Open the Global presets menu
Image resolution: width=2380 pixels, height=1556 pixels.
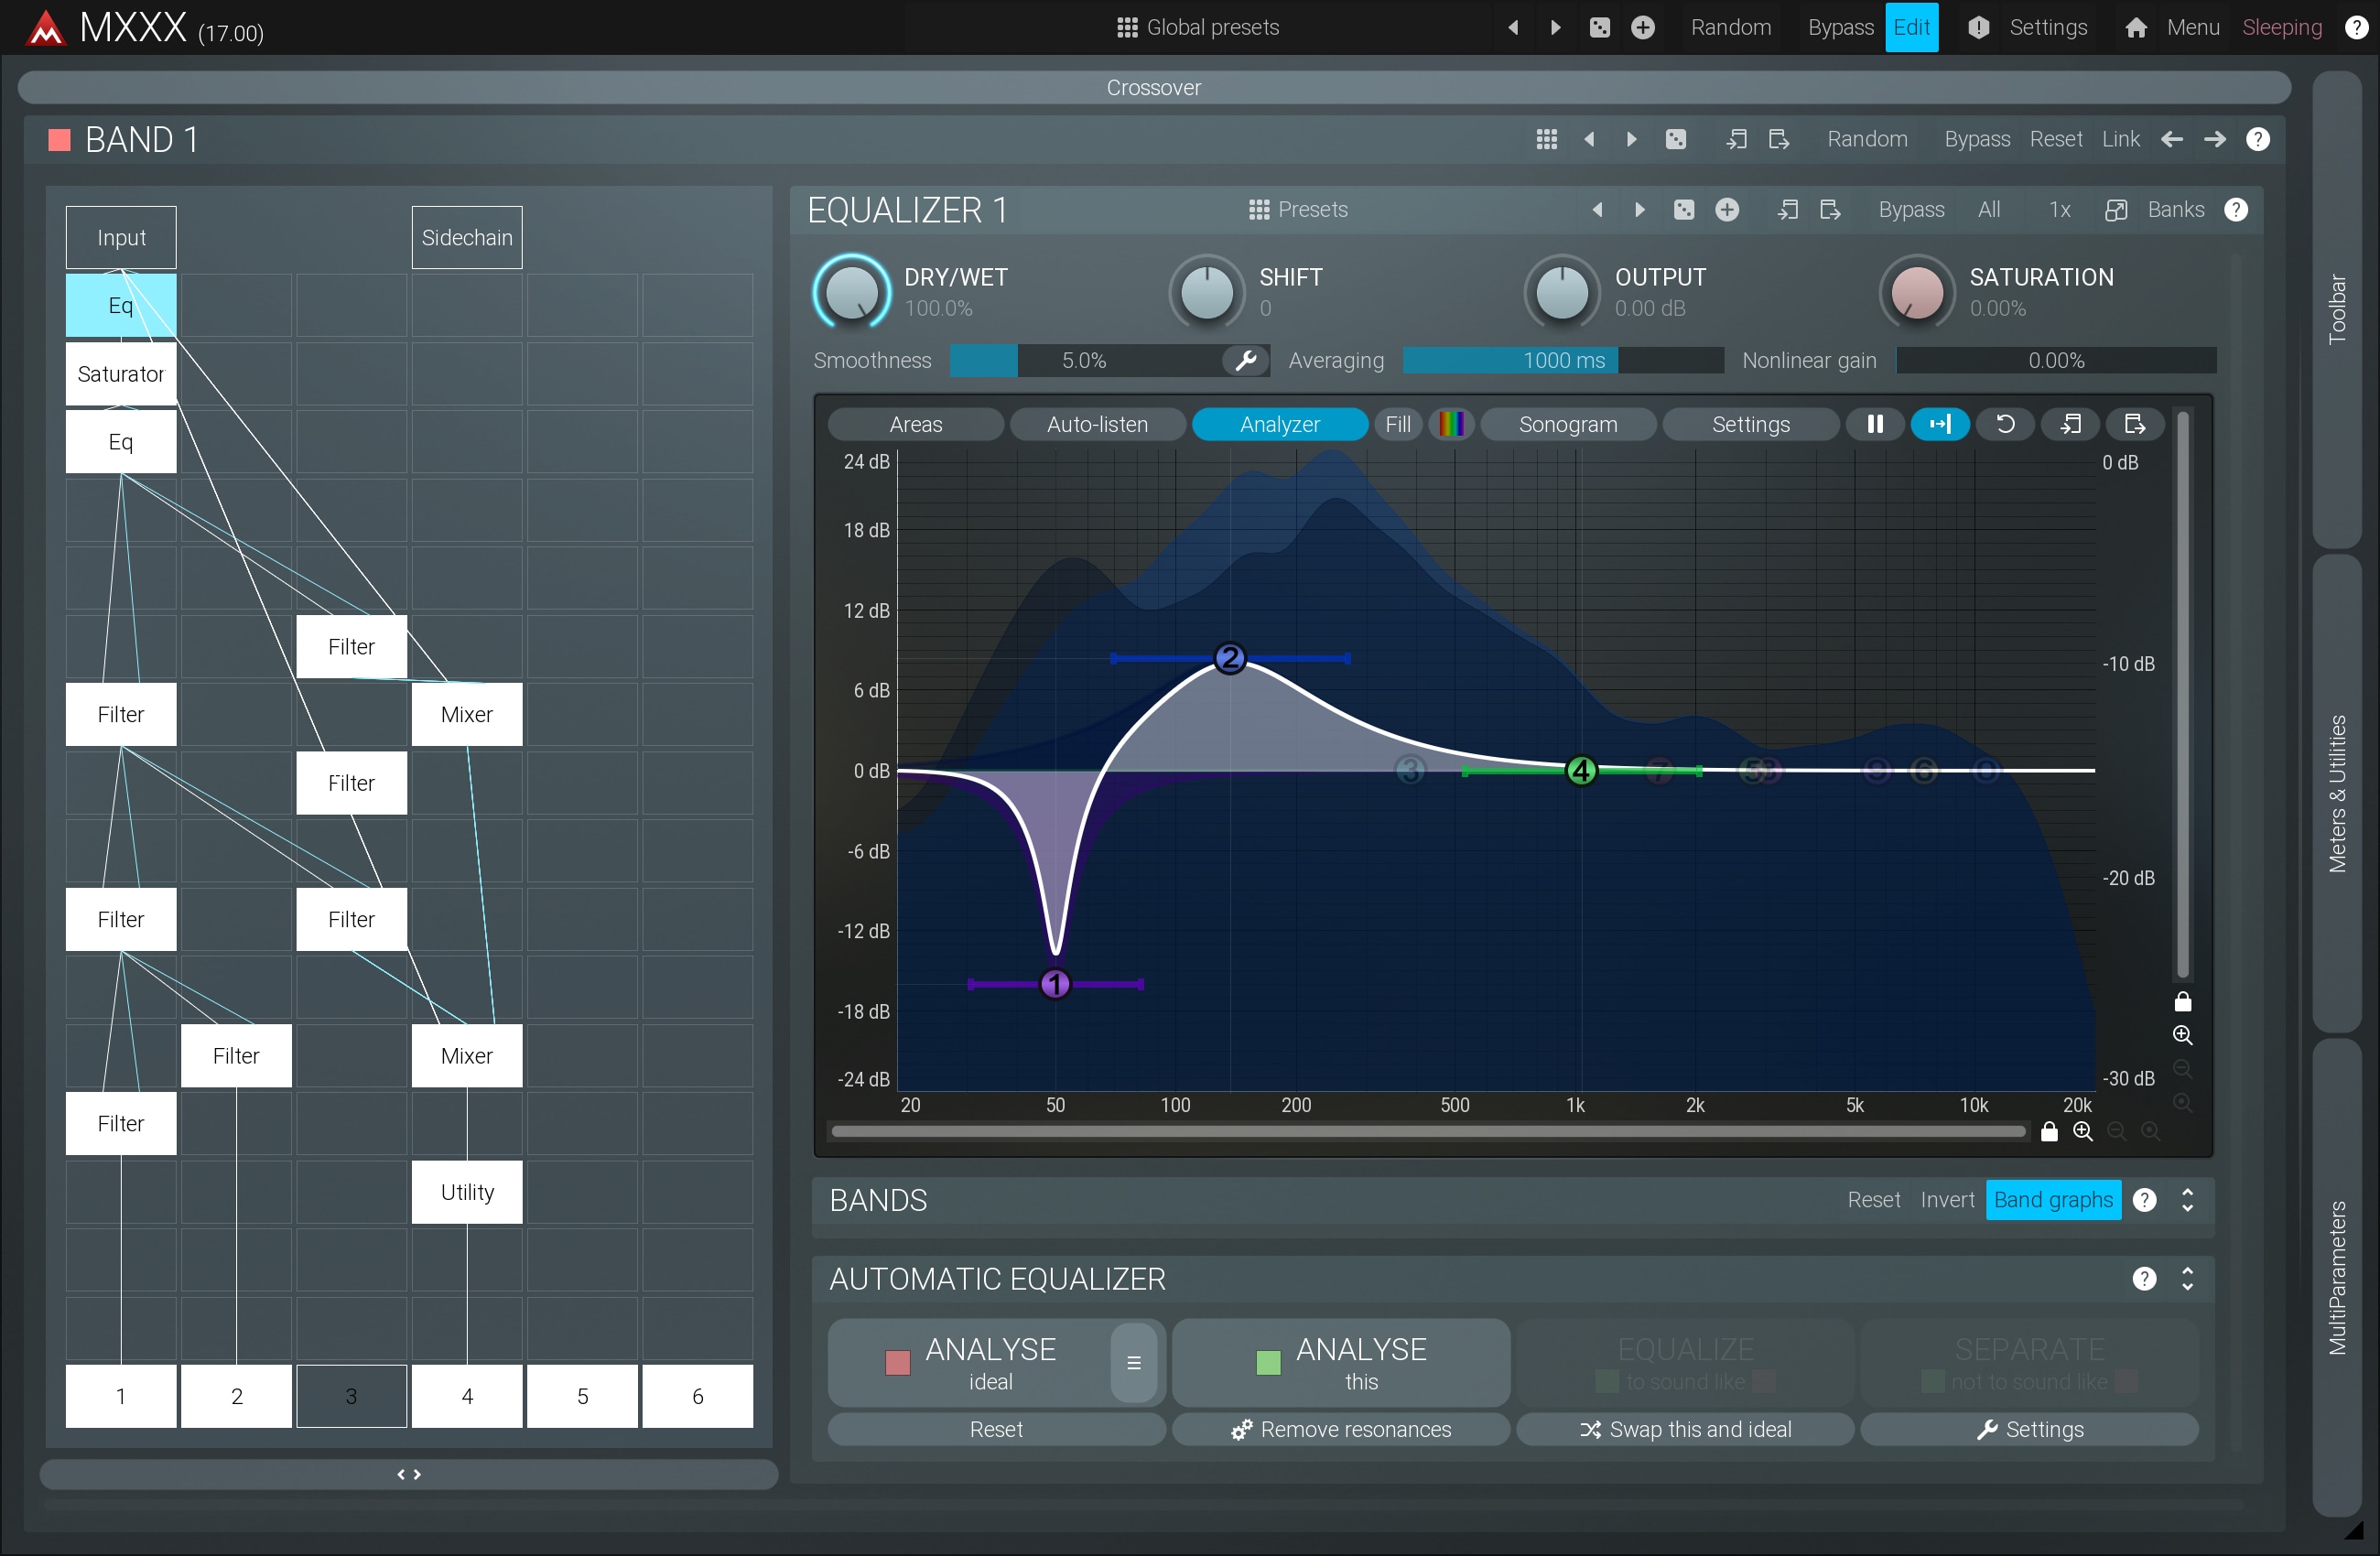[x=1198, y=27]
